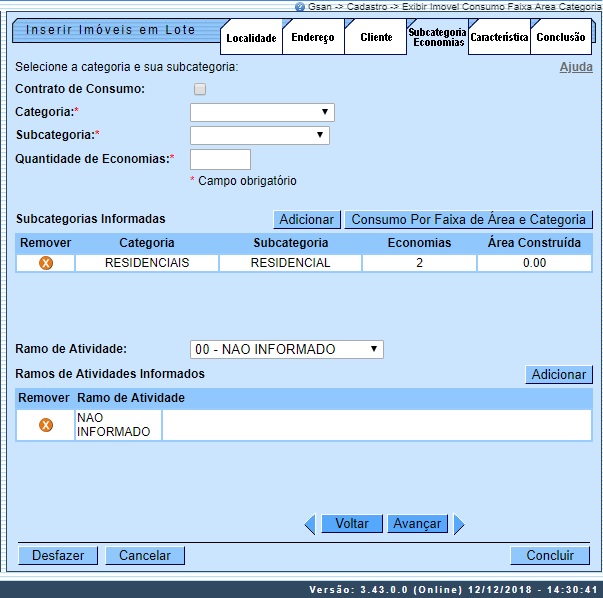Go to the Característica tab
Image resolution: width=603 pixels, height=598 pixels.
tap(499, 37)
